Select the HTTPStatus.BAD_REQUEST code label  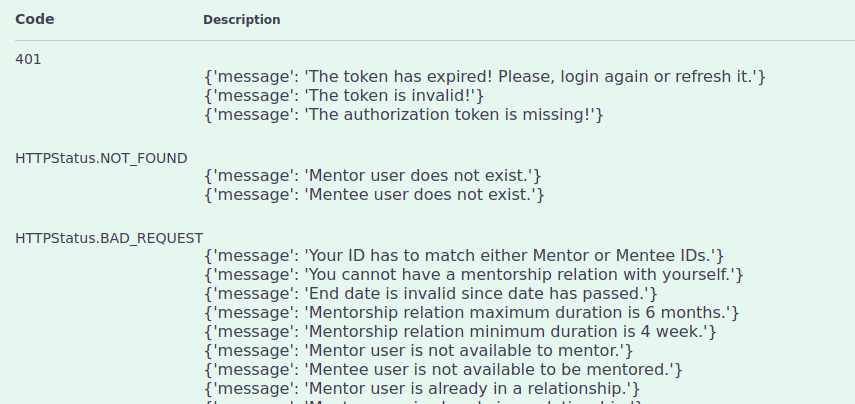[109, 238]
